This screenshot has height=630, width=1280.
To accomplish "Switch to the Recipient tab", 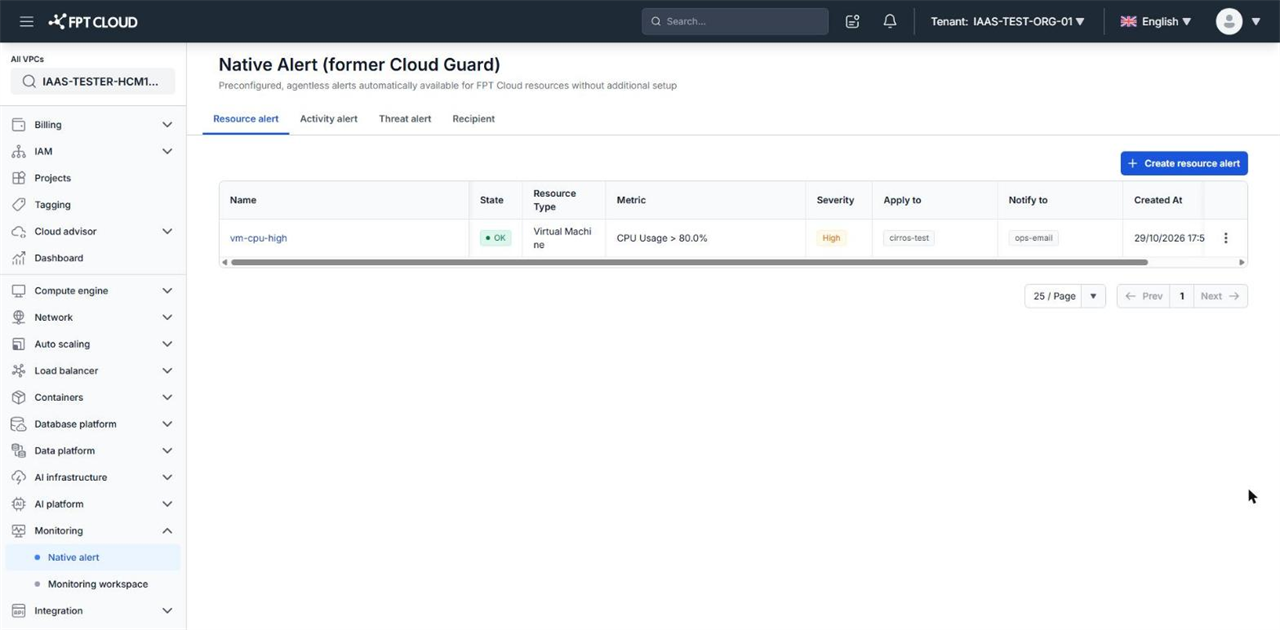I will point(474,119).
